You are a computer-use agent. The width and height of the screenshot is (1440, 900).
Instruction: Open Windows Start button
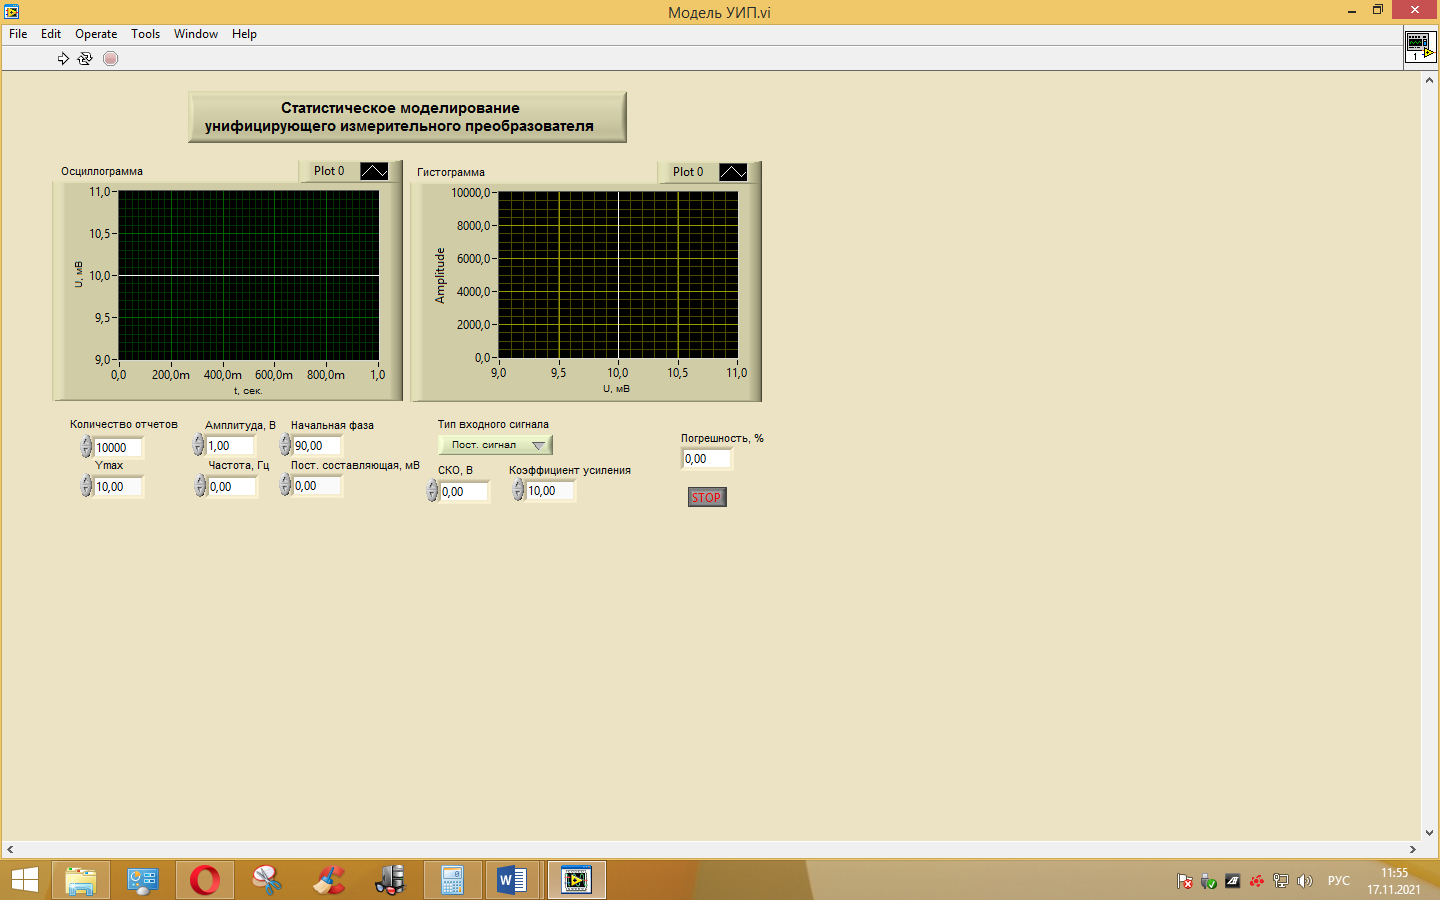(x=24, y=880)
